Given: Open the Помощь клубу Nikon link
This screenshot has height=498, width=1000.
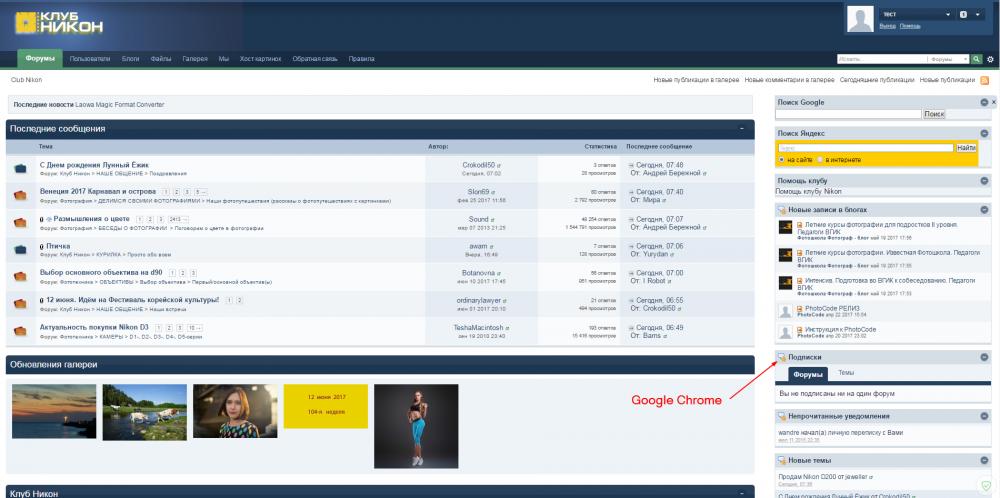Looking at the screenshot, I should coord(808,191).
